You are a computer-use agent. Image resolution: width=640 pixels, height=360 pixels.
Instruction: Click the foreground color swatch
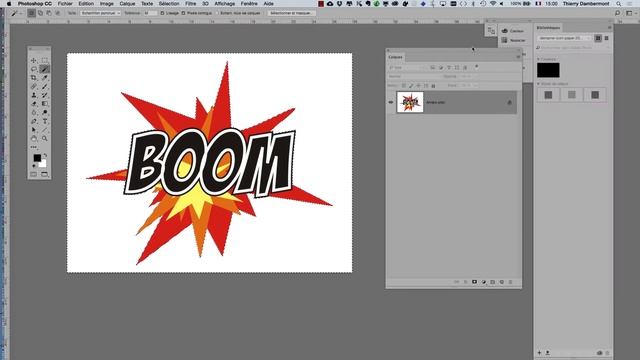click(x=37, y=158)
